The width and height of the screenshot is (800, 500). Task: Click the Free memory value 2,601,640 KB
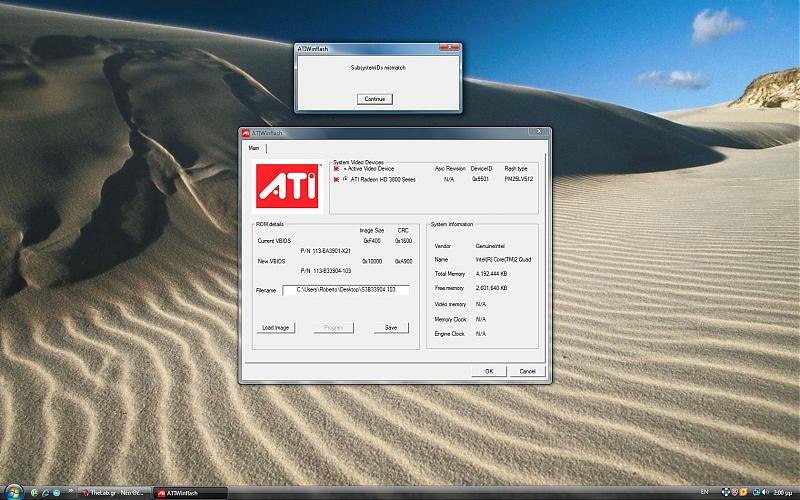(x=491, y=288)
